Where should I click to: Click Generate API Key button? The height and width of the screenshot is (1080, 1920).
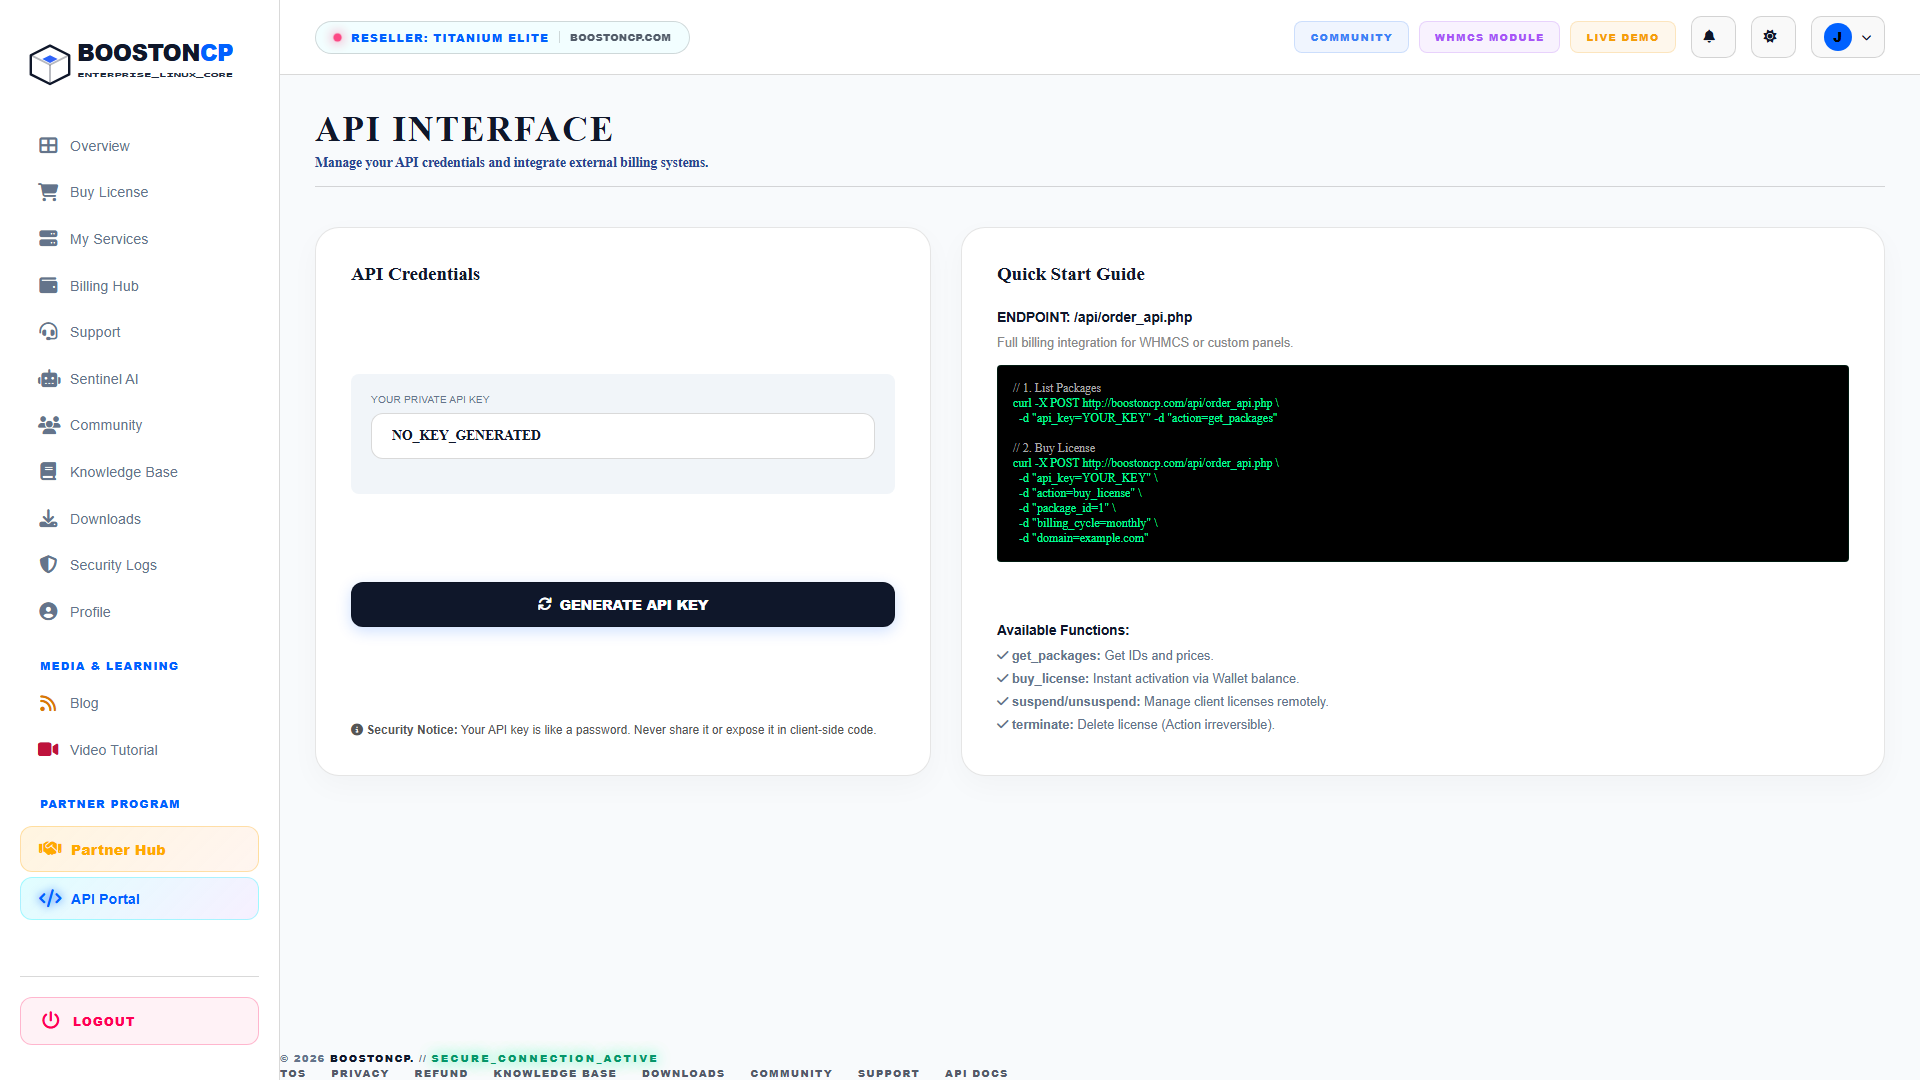click(622, 605)
